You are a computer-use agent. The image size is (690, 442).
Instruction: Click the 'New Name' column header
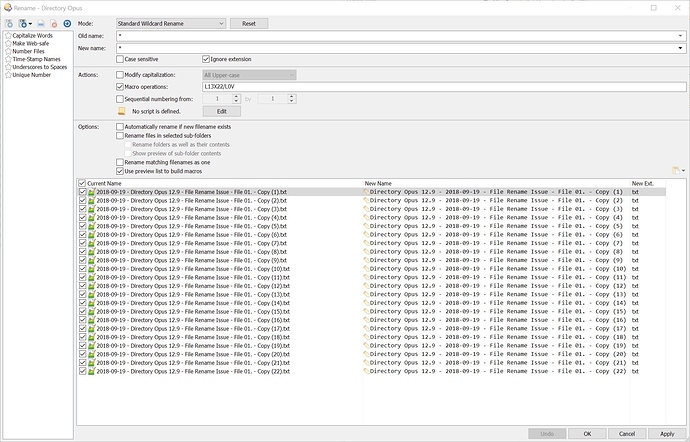378,183
